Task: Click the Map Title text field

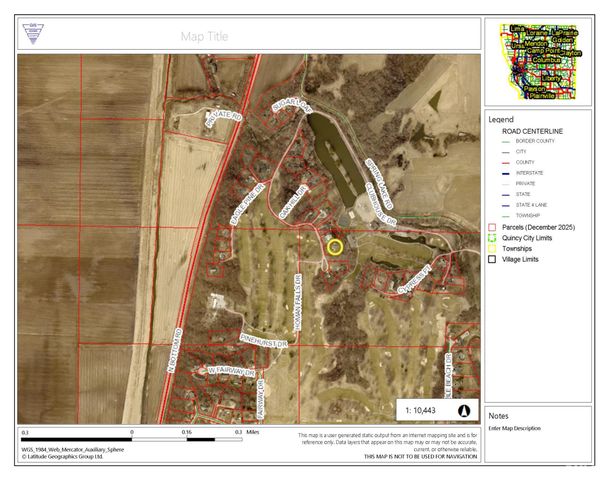Action: (x=204, y=37)
